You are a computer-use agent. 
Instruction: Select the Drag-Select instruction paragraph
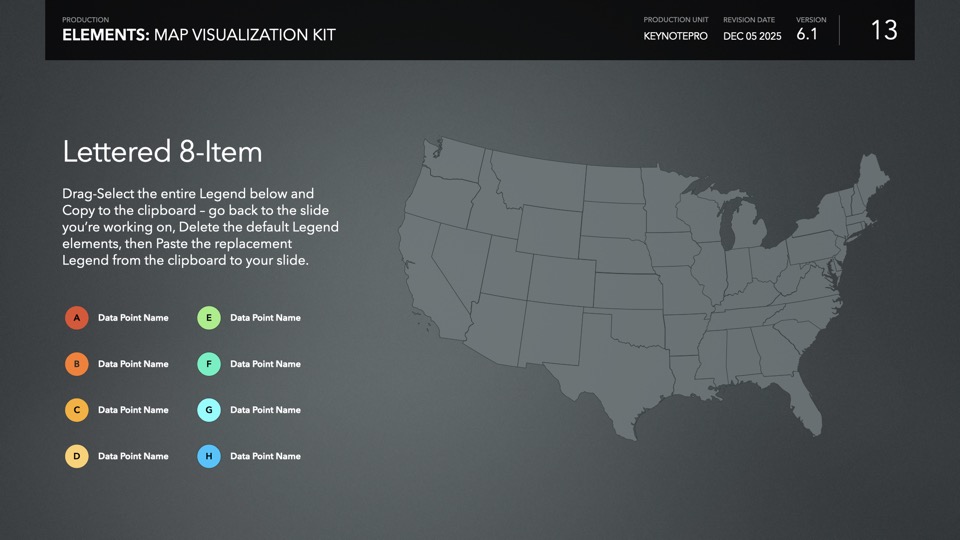[200, 226]
